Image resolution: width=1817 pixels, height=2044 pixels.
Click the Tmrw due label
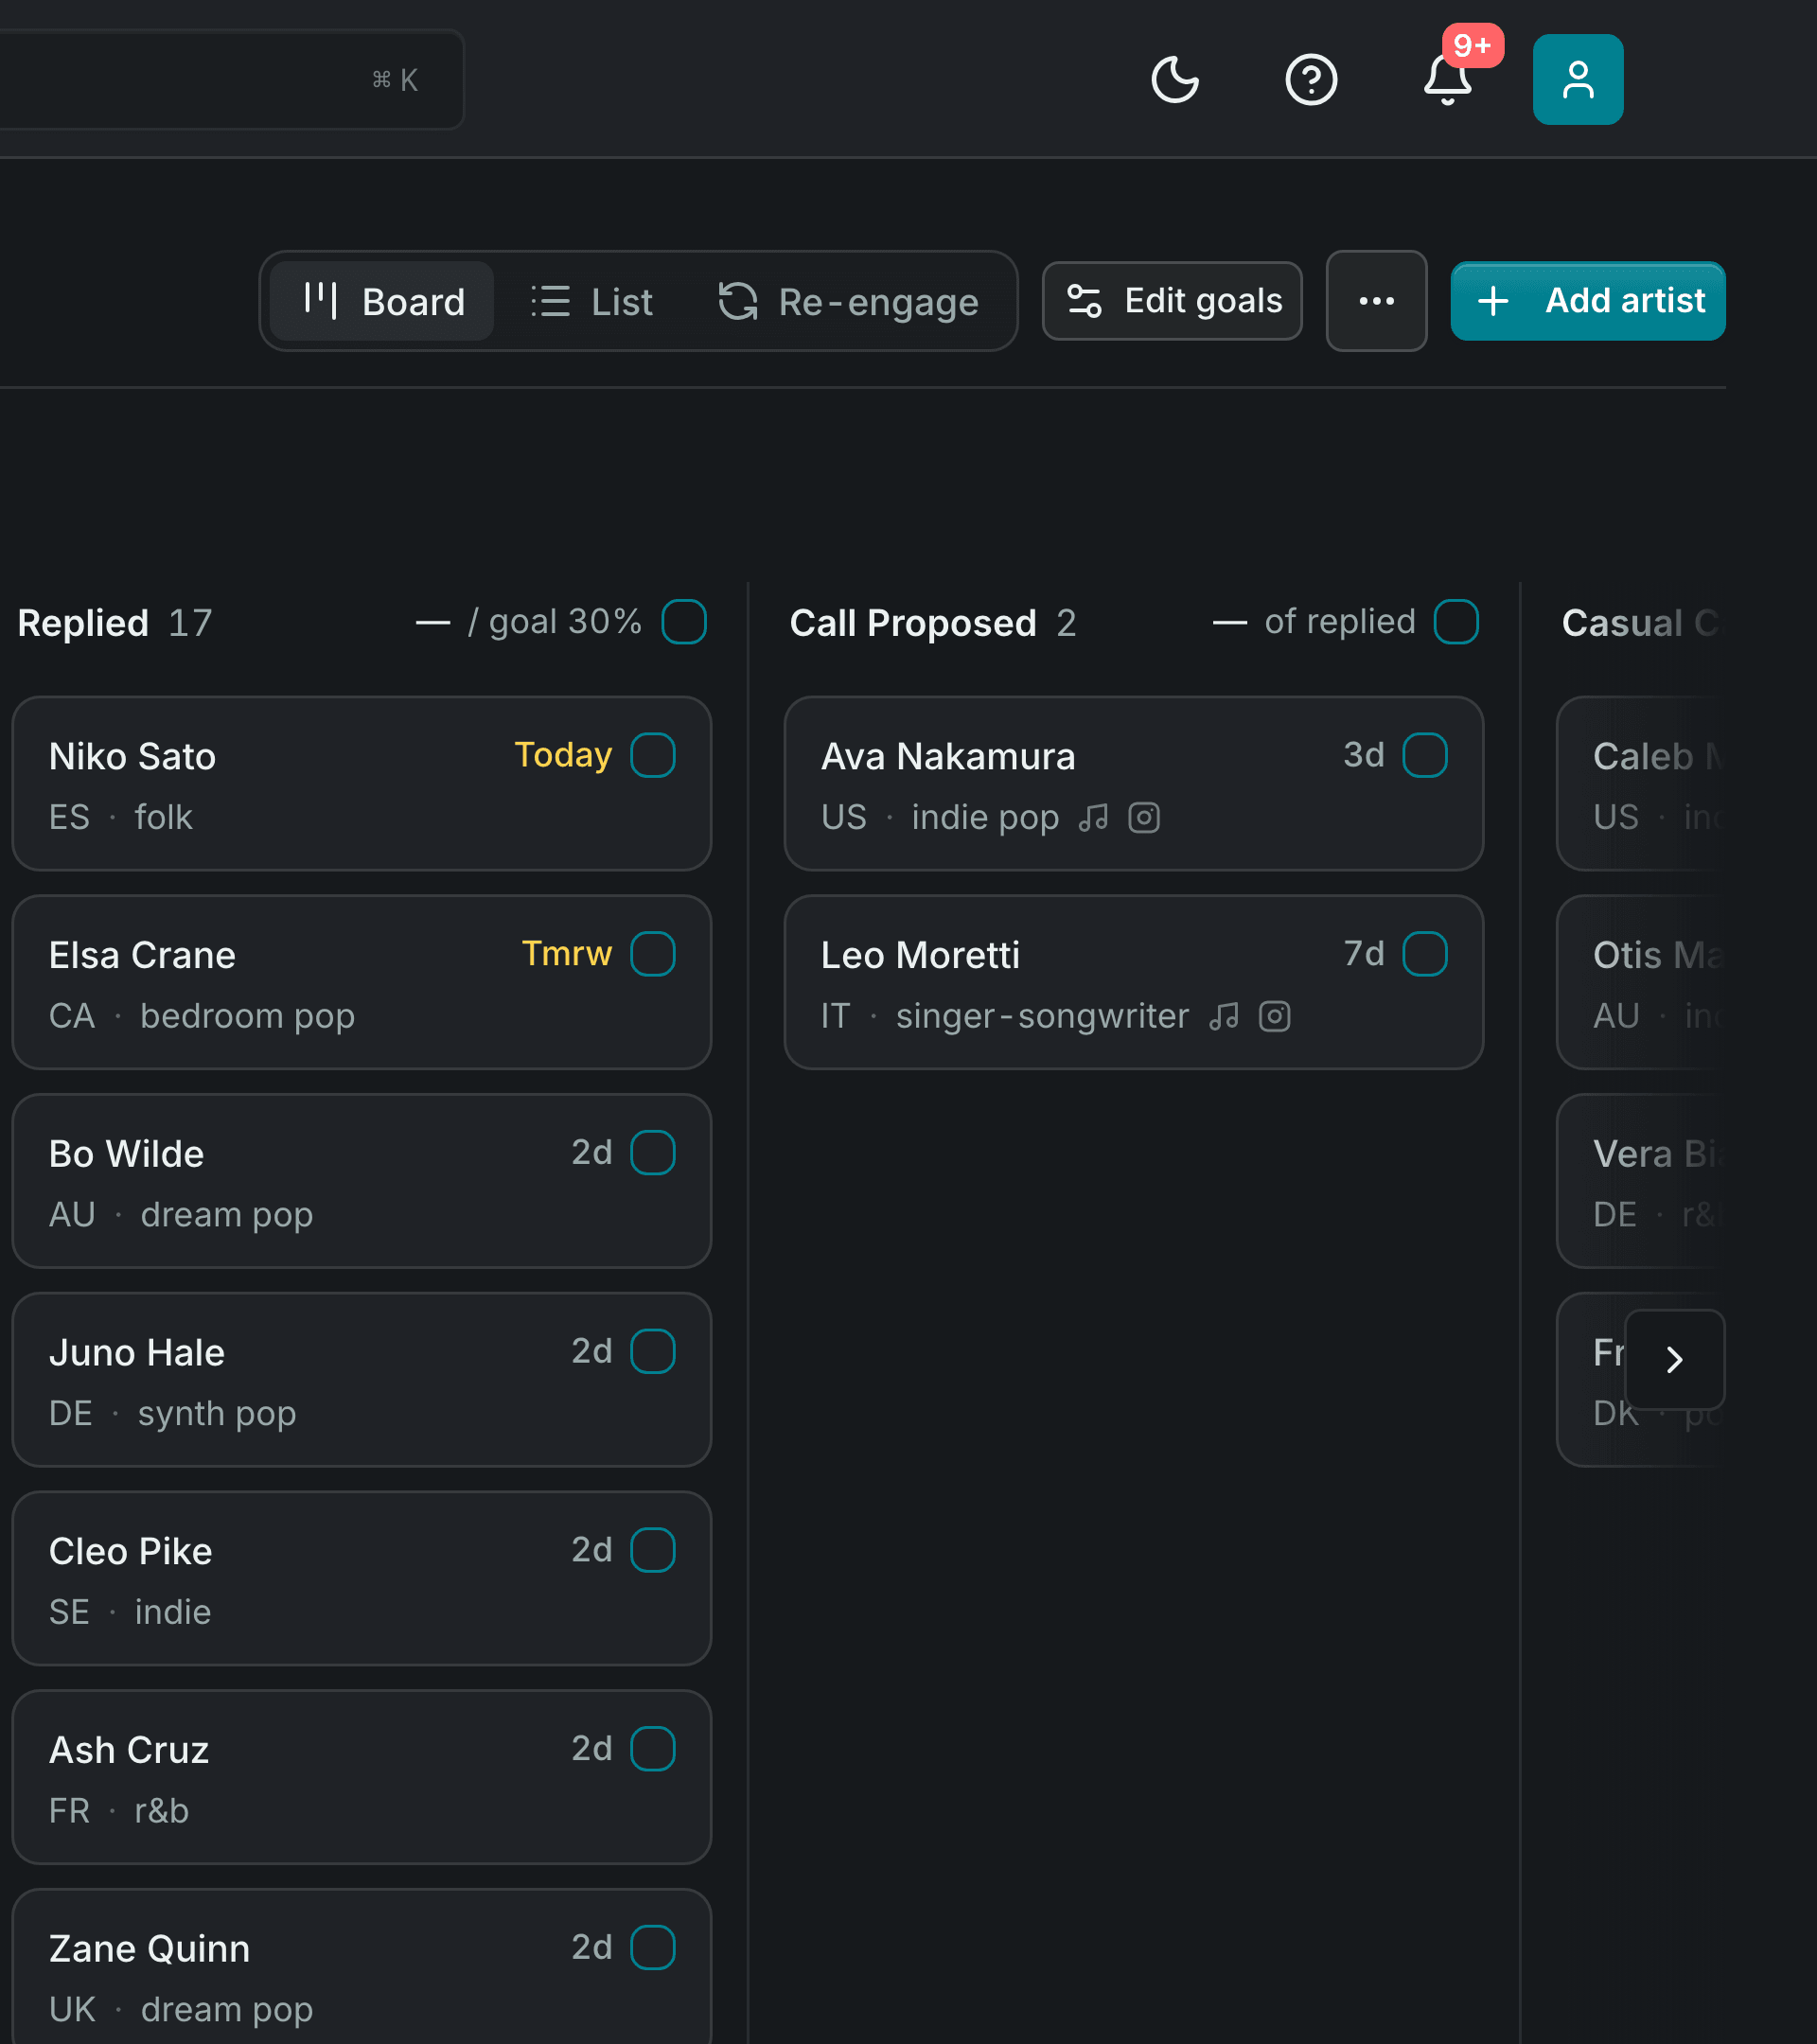click(x=567, y=954)
